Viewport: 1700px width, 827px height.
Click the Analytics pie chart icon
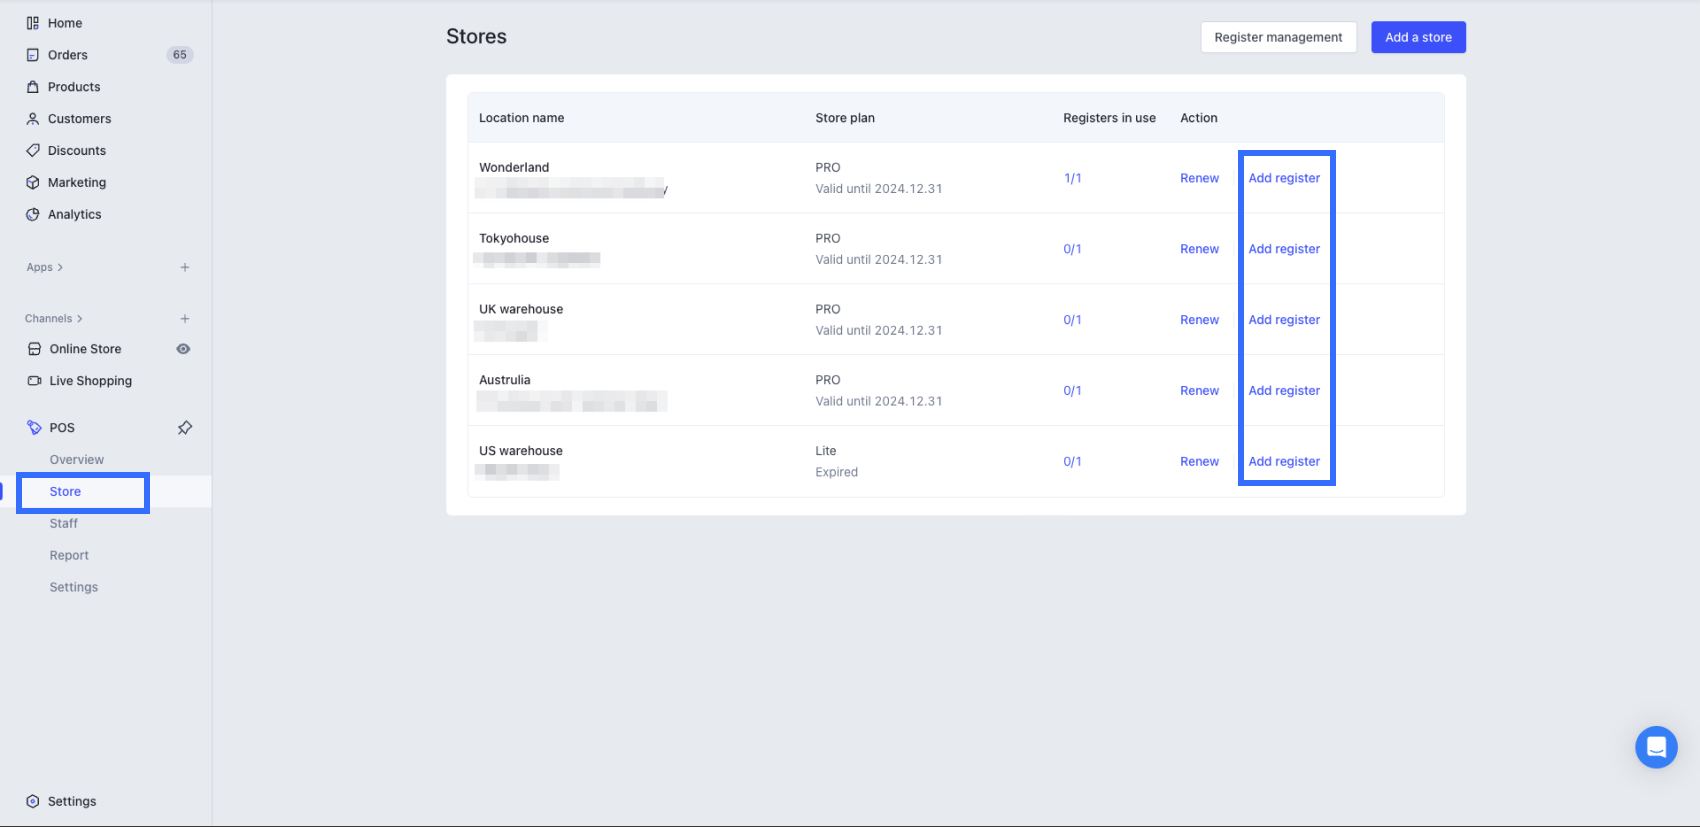tap(33, 215)
